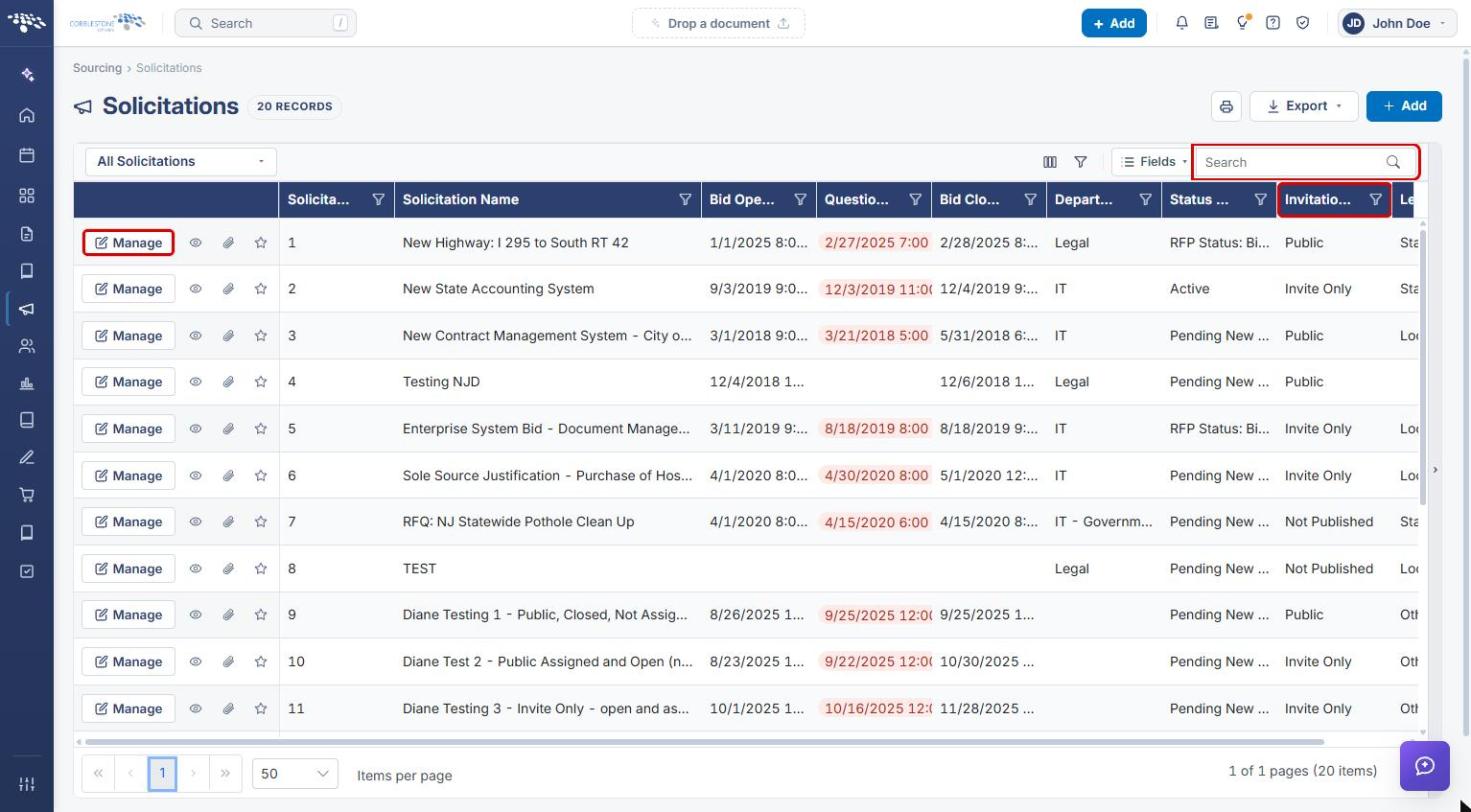Viewport: 1471px width, 812px height.
Task: Click attachment paperclip for New State Accounting System
Action: coord(228,289)
